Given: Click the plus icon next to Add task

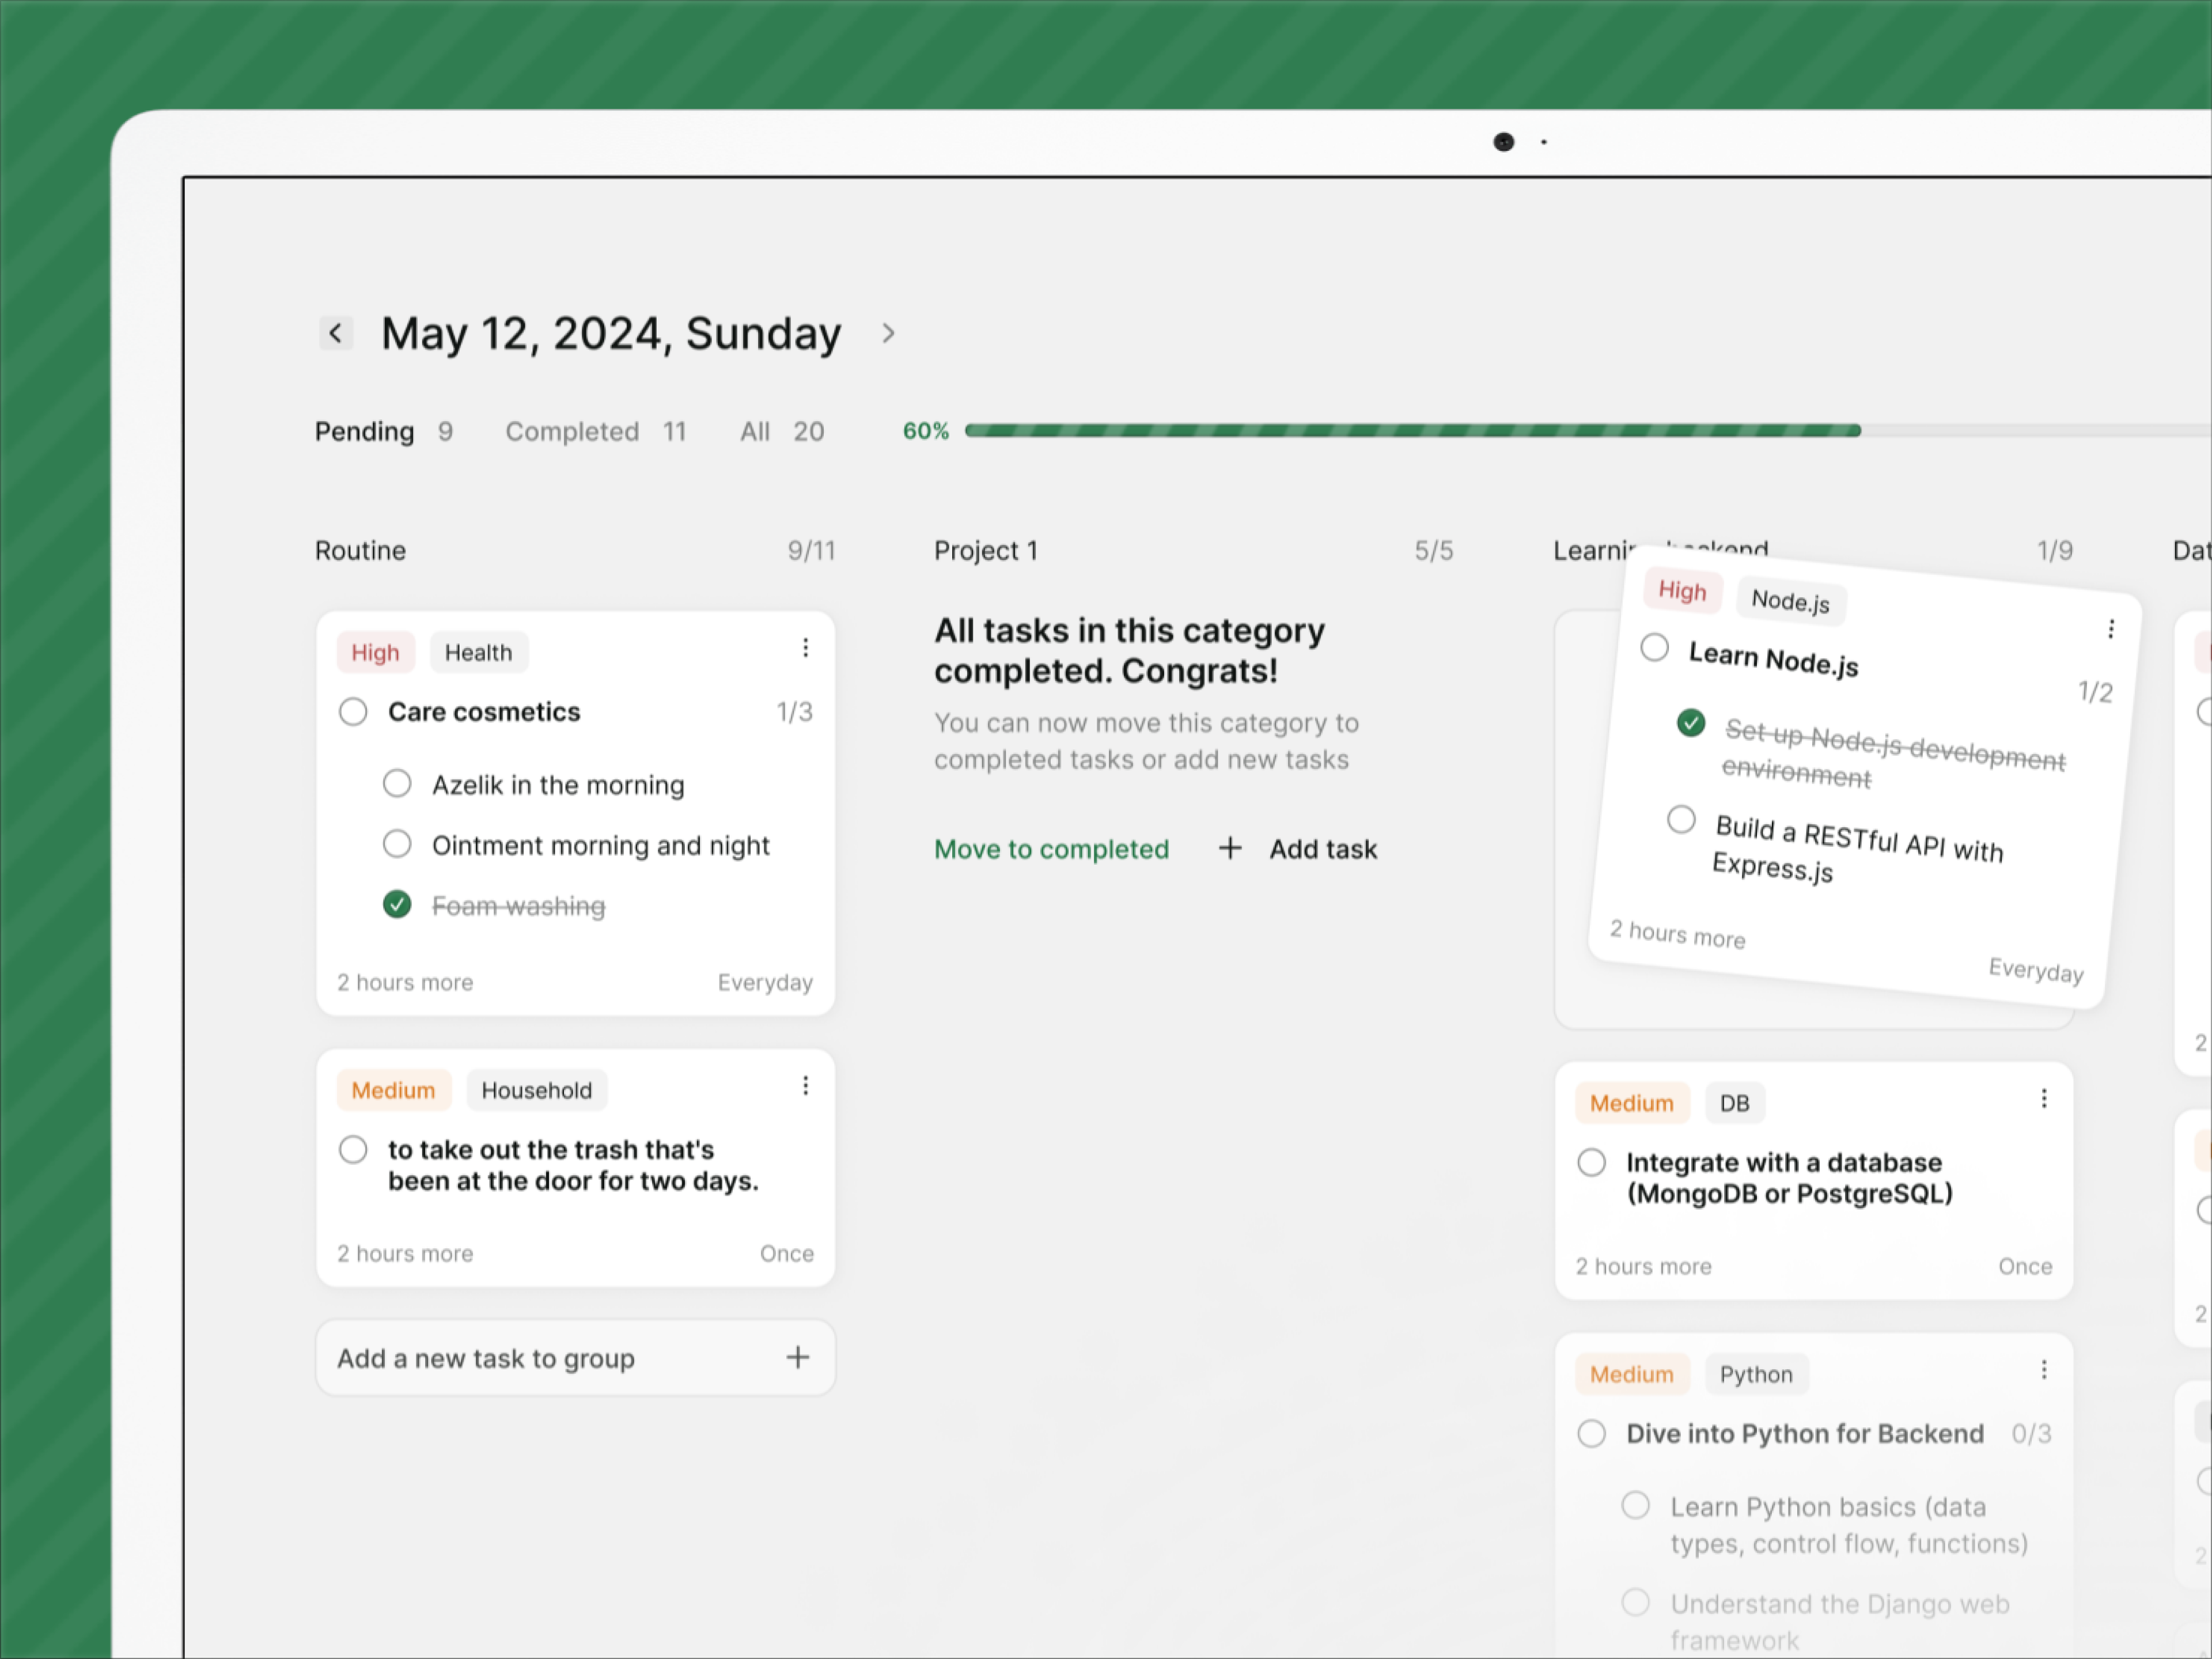Looking at the screenshot, I should click(x=1229, y=848).
